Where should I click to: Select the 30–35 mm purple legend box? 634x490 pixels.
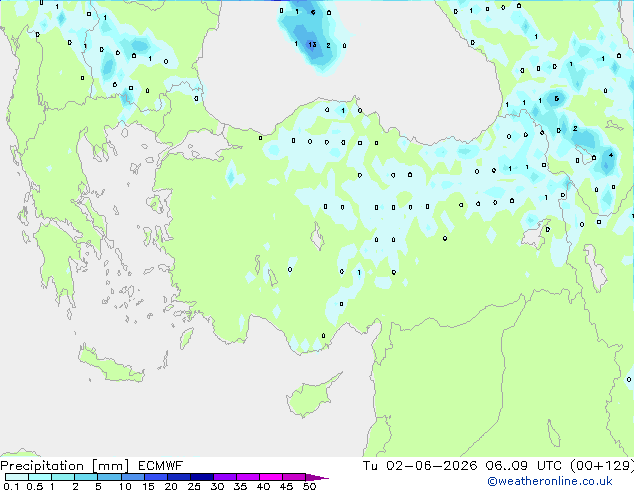224,477
